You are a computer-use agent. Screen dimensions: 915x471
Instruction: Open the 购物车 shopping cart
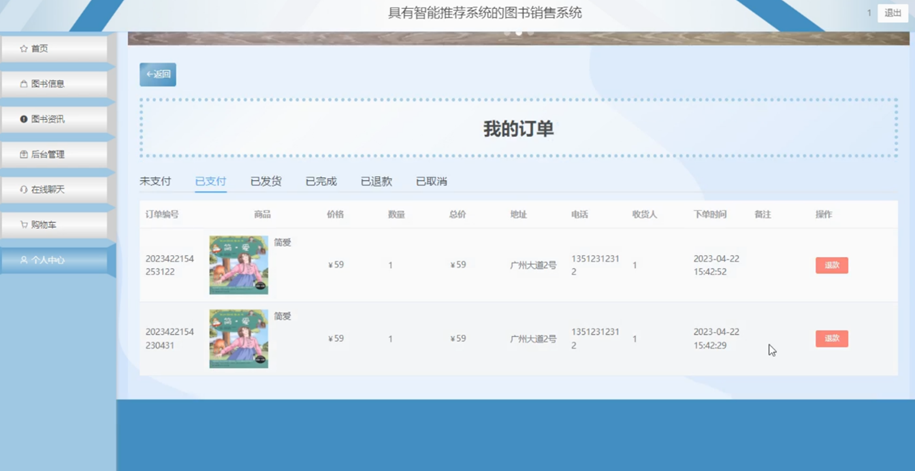pos(54,225)
